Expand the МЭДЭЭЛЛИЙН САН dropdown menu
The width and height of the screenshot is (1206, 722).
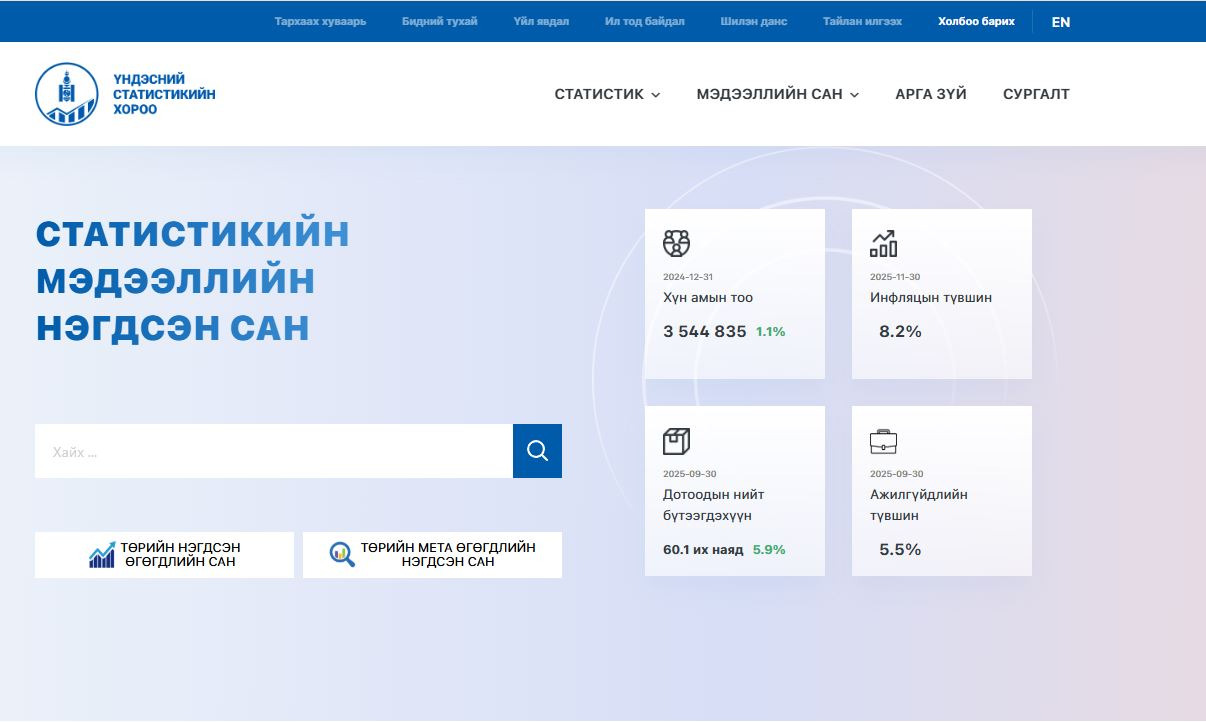coord(777,94)
